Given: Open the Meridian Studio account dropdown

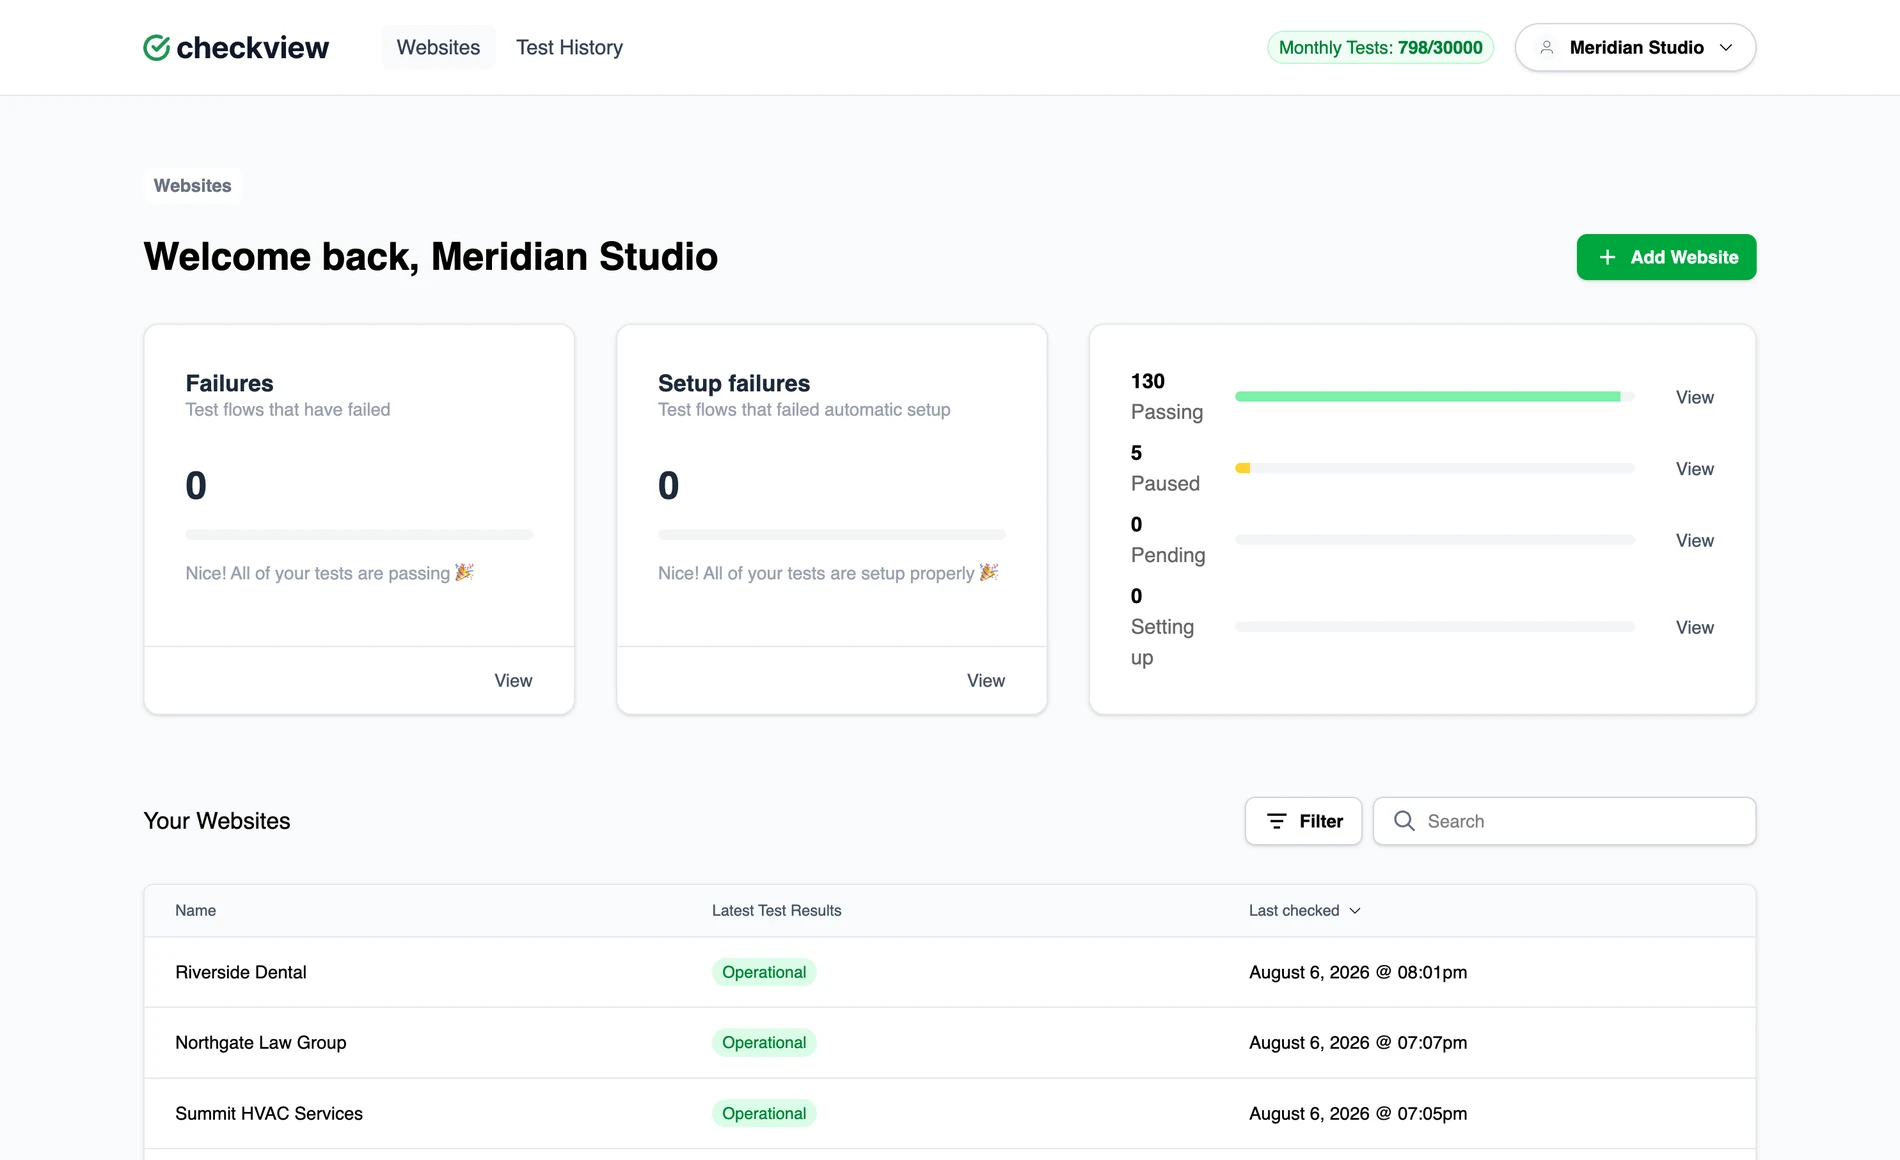Looking at the screenshot, I should pyautogui.click(x=1635, y=47).
